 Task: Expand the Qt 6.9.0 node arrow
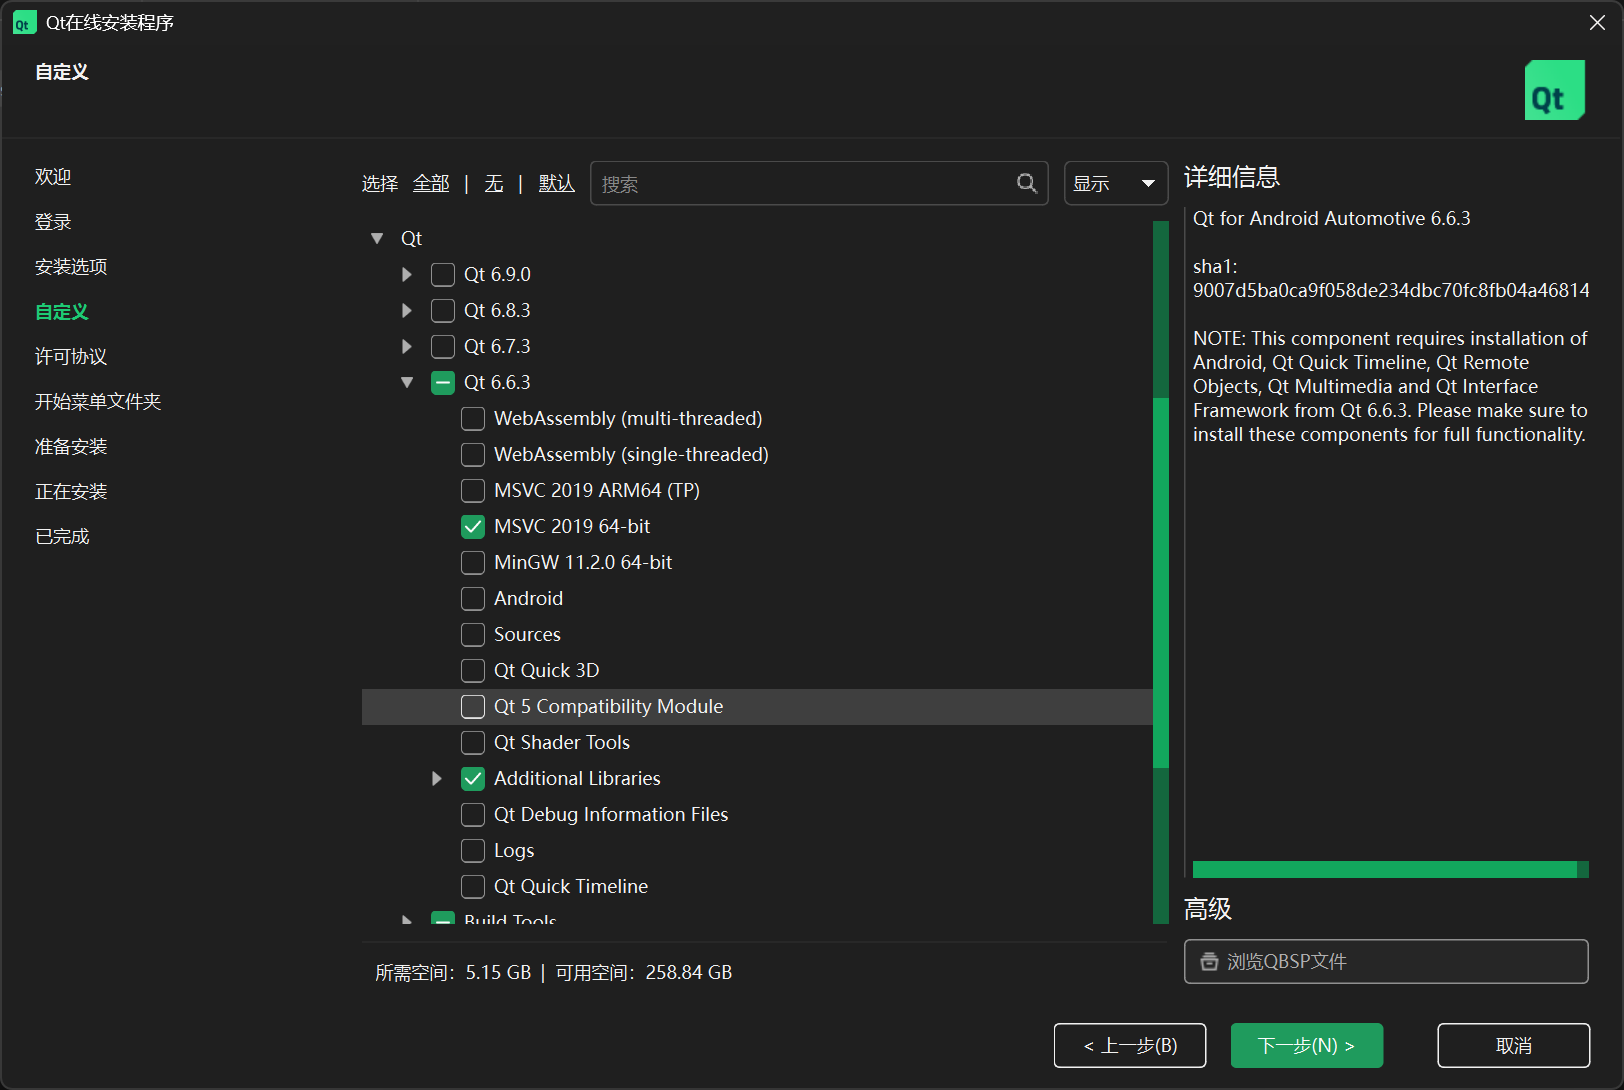click(406, 275)
